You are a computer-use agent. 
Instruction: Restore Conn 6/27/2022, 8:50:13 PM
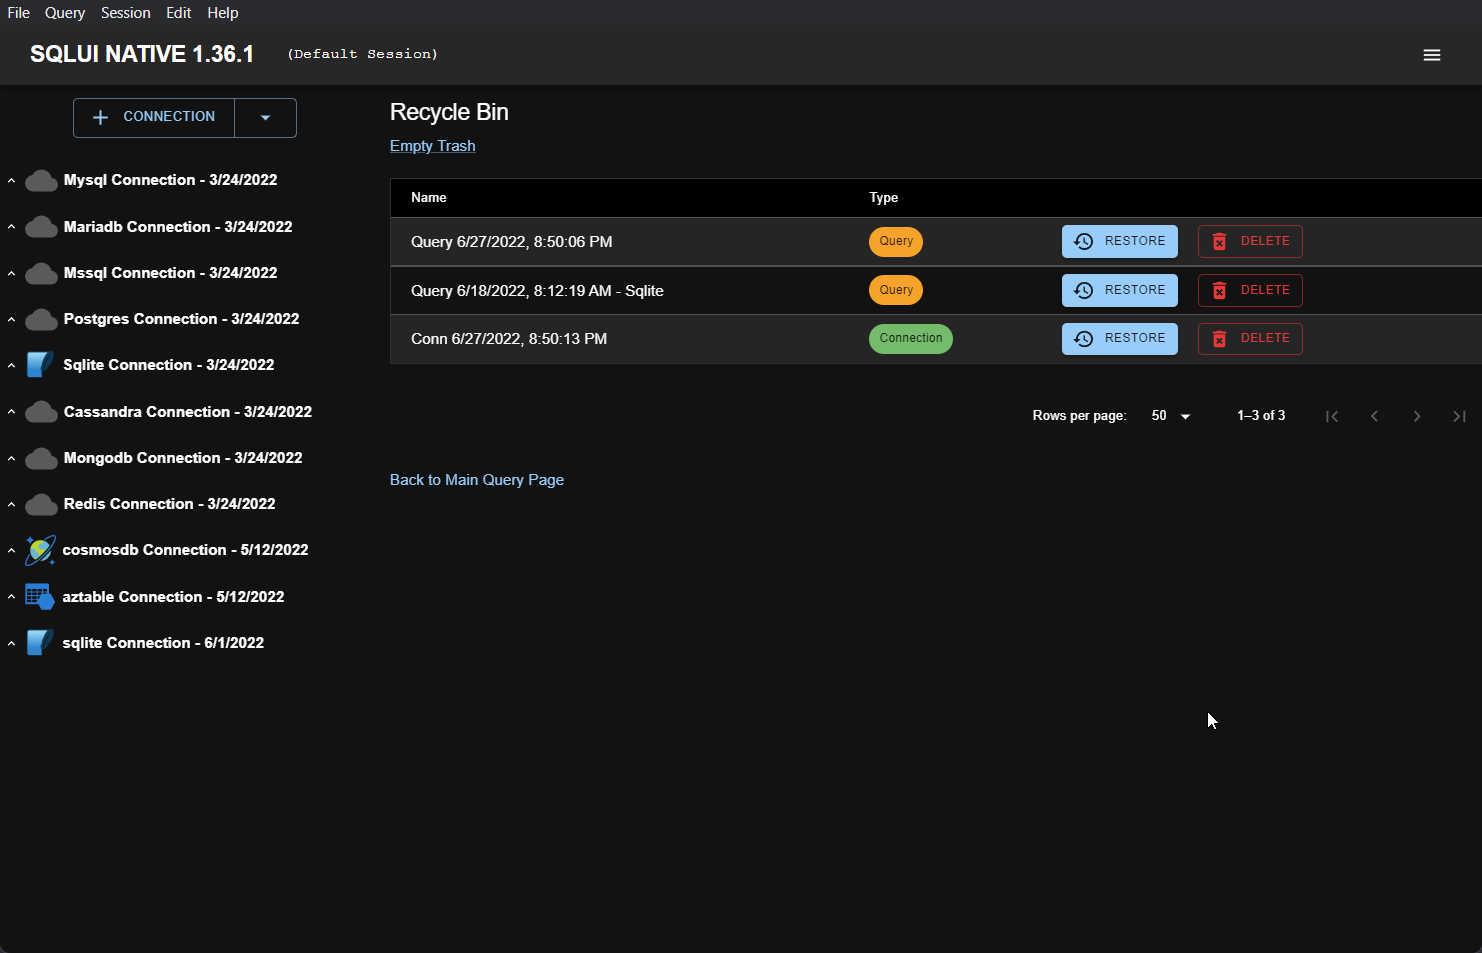[1120, 338]
